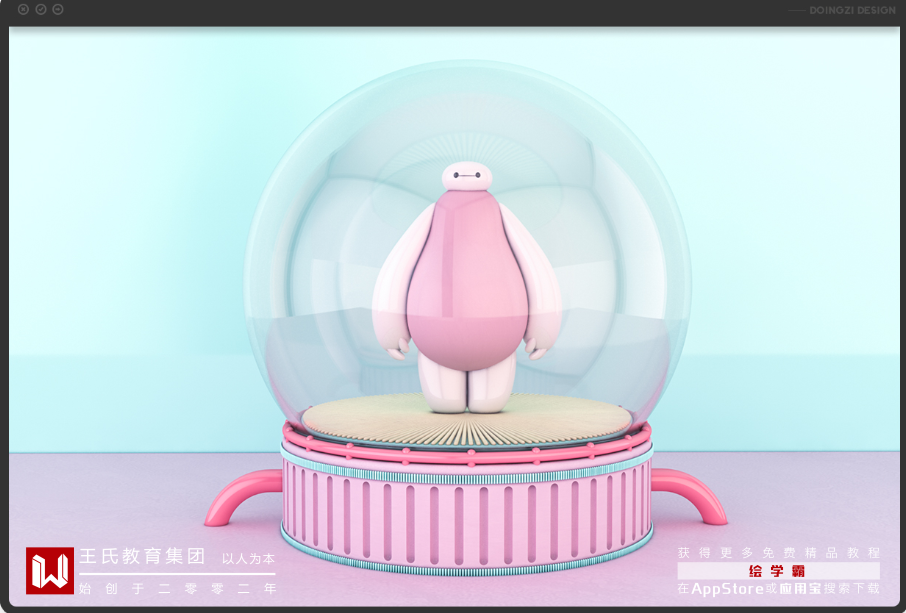Click the arrow circle icon in title bar
This screenshot has width=906, height=613.
click(58, 9)
